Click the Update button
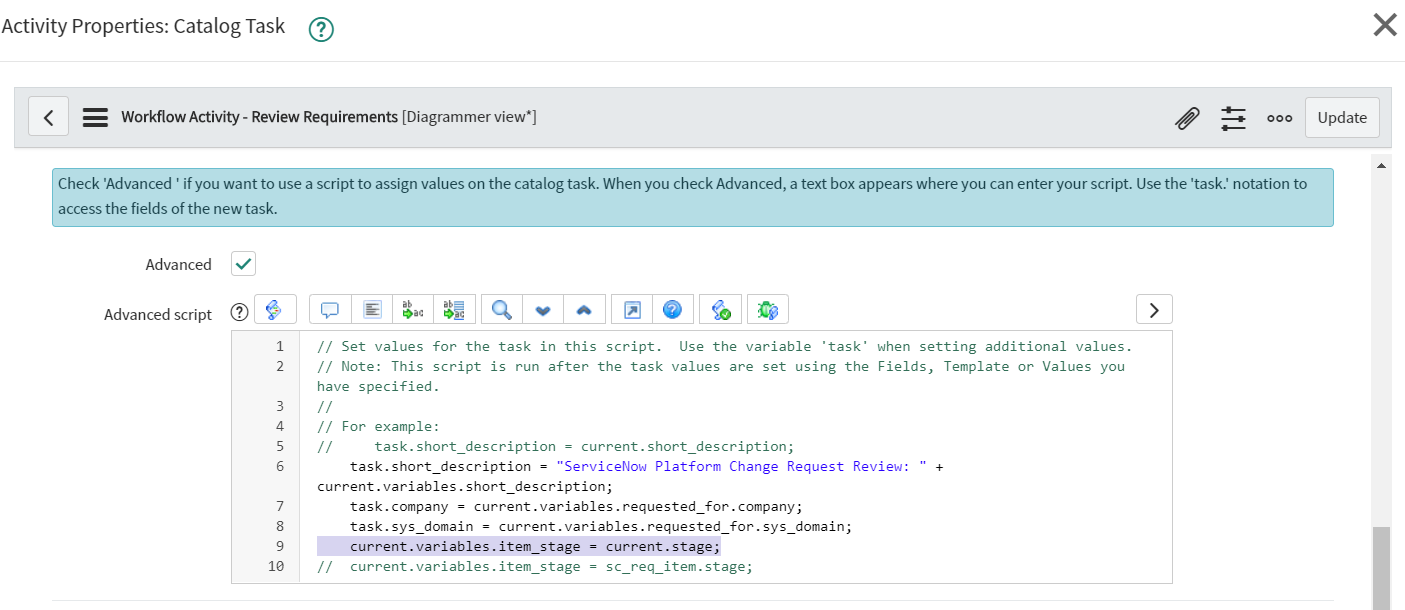The image size is (1405, 610). coord(1342,117)
